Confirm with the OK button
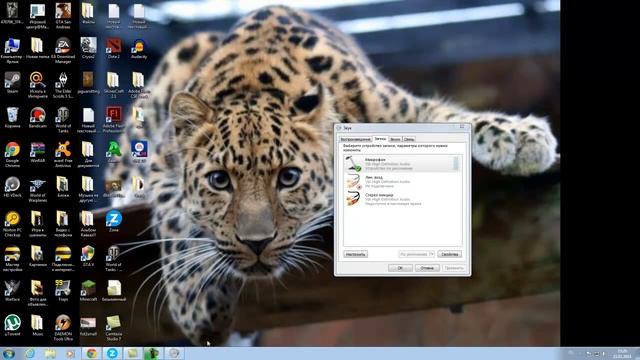The width and height of the screenshot is (640, 360). pos(400,268)
